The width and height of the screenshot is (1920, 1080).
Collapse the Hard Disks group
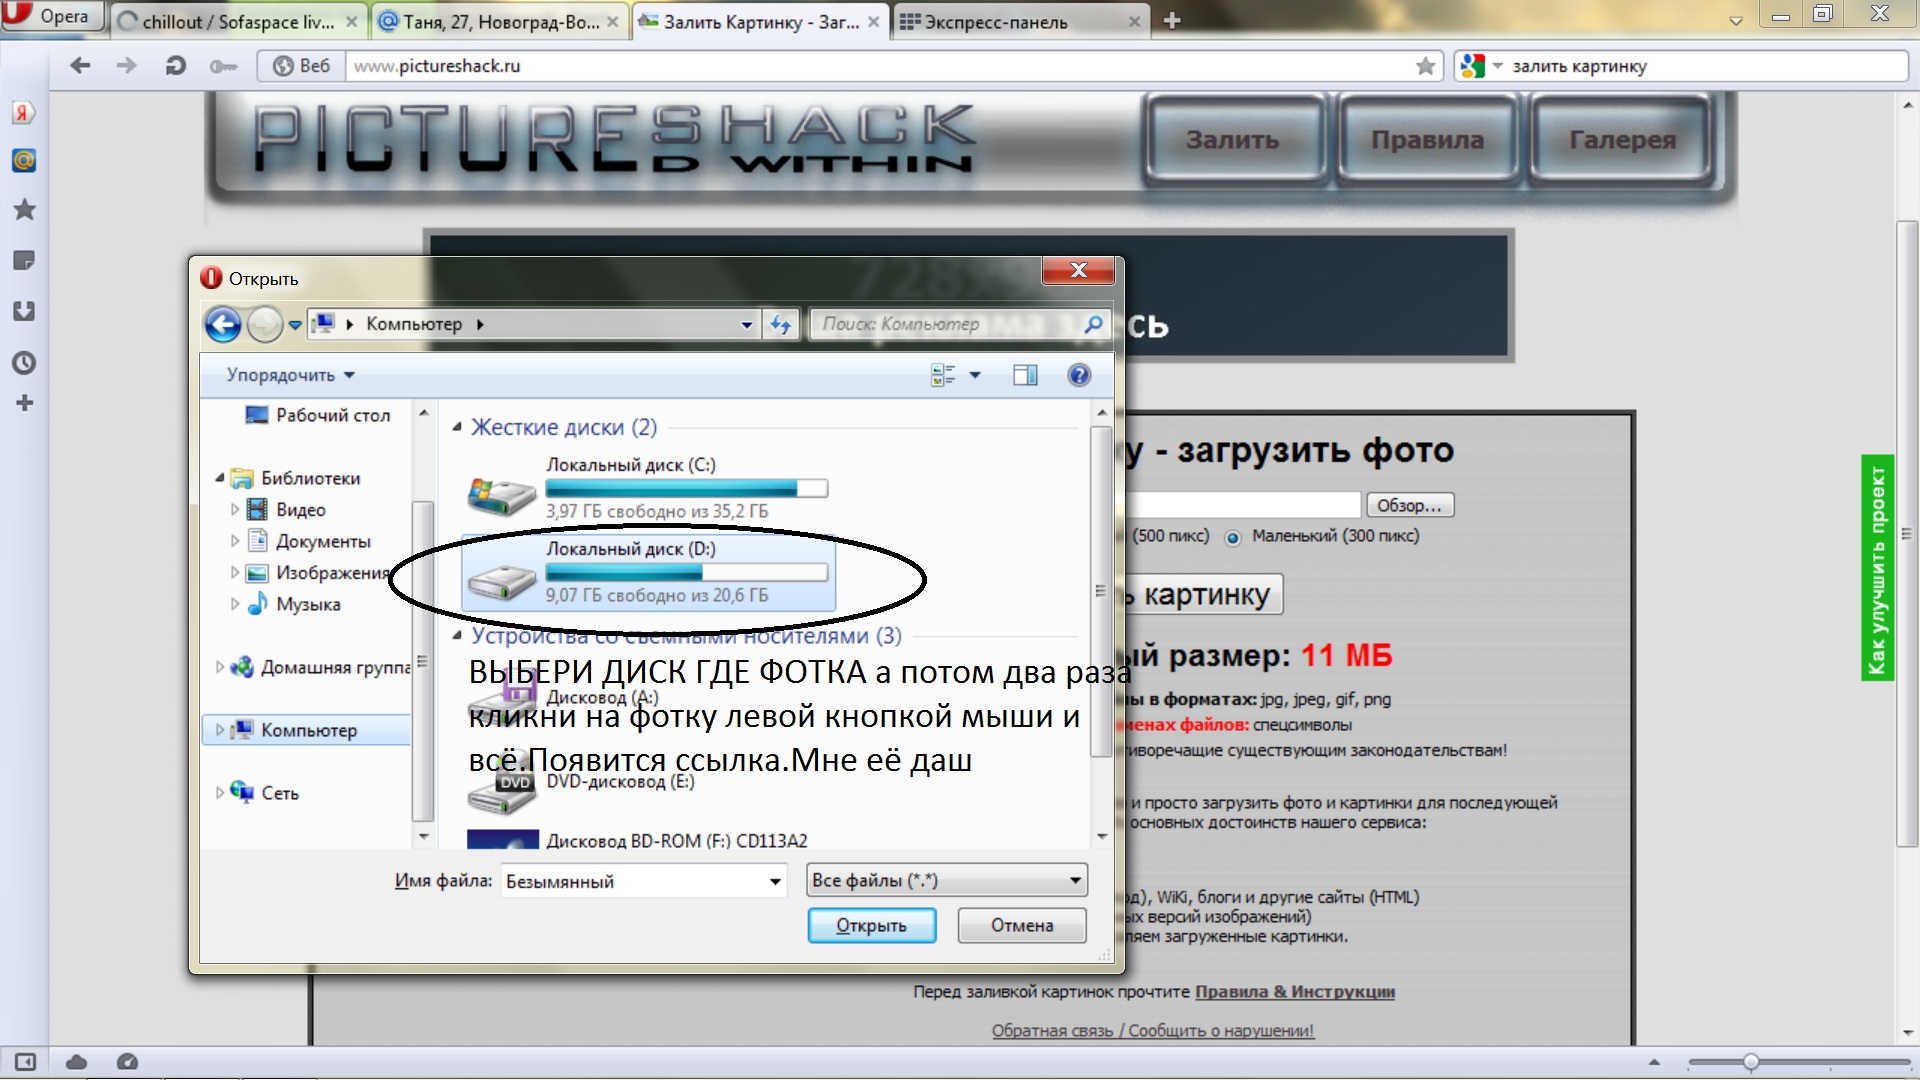(x=457, y=427)
